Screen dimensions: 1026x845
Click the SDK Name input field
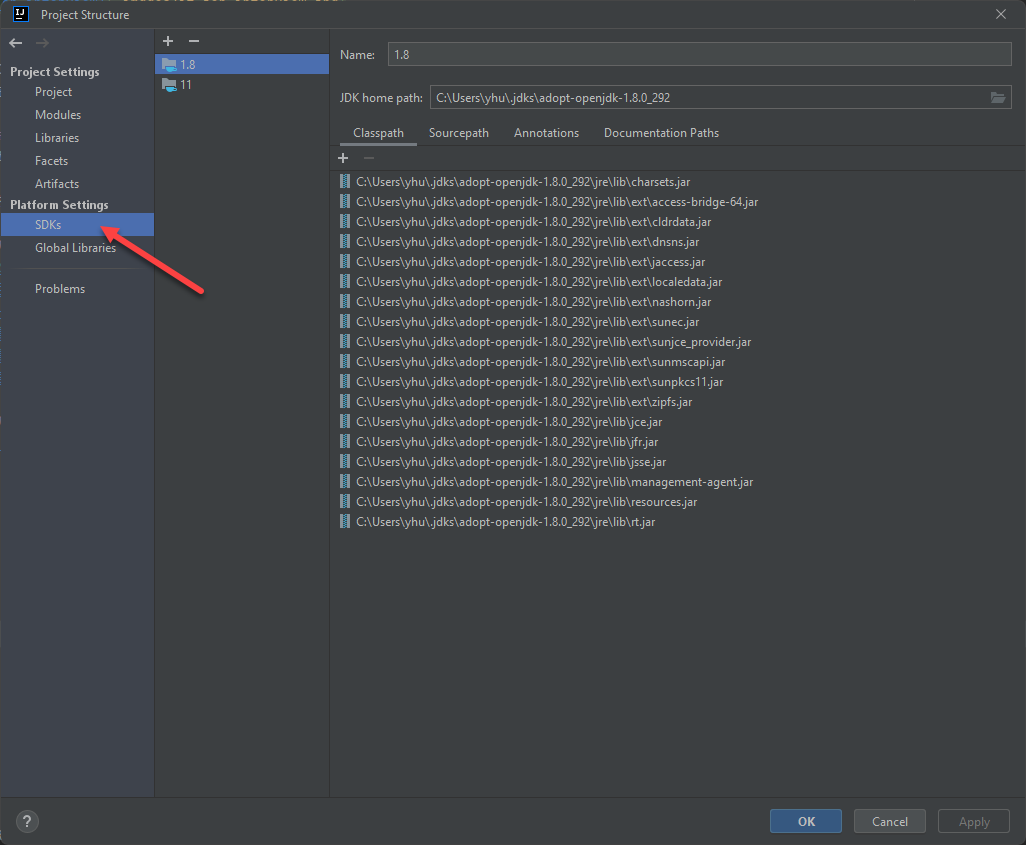(x=699, y=54)
